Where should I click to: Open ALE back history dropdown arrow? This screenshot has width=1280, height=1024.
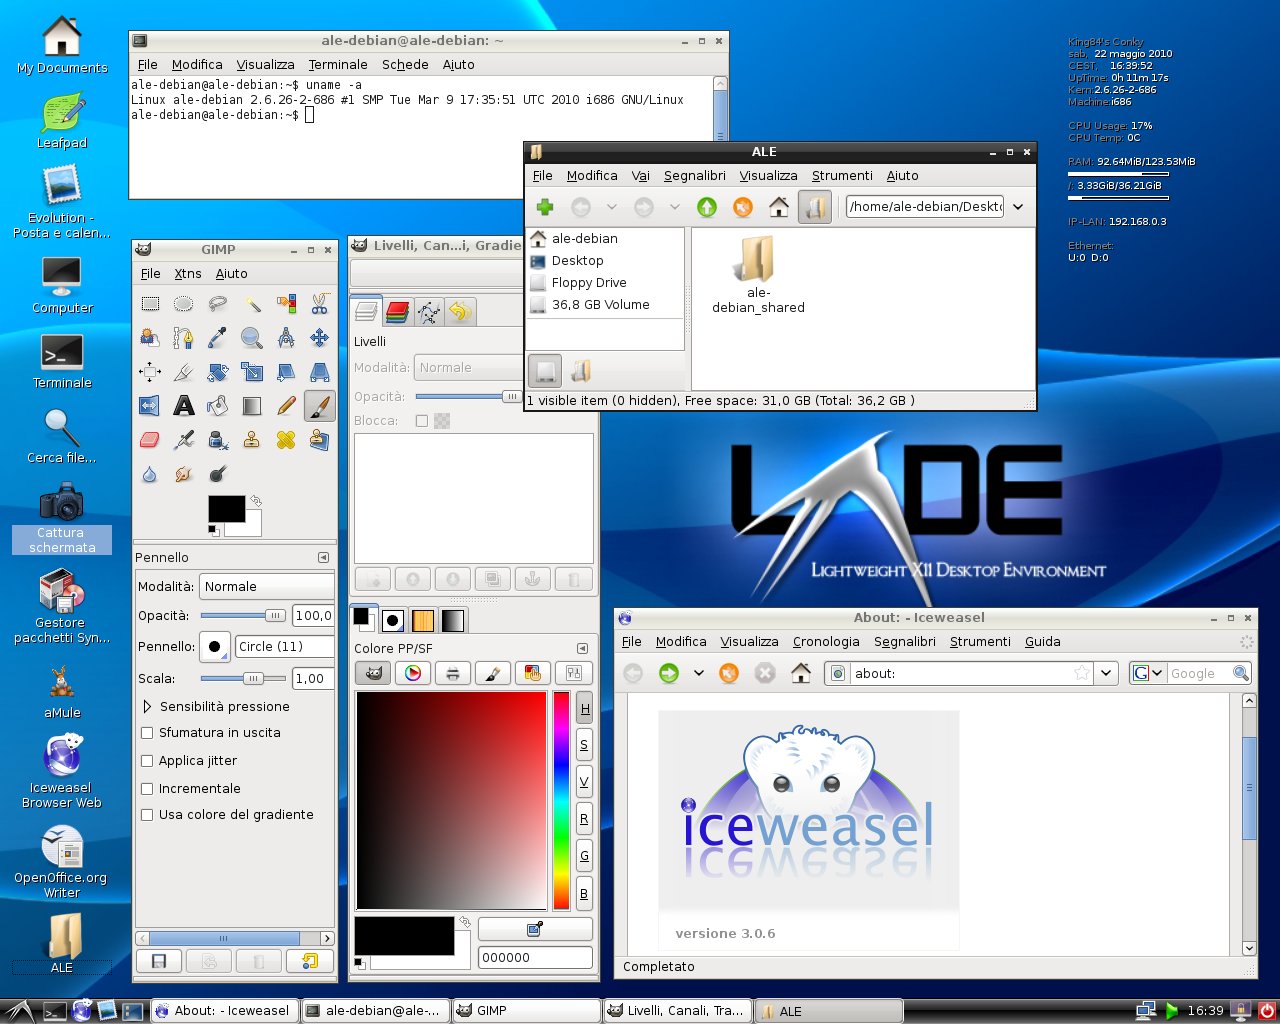tap(611, 207)
